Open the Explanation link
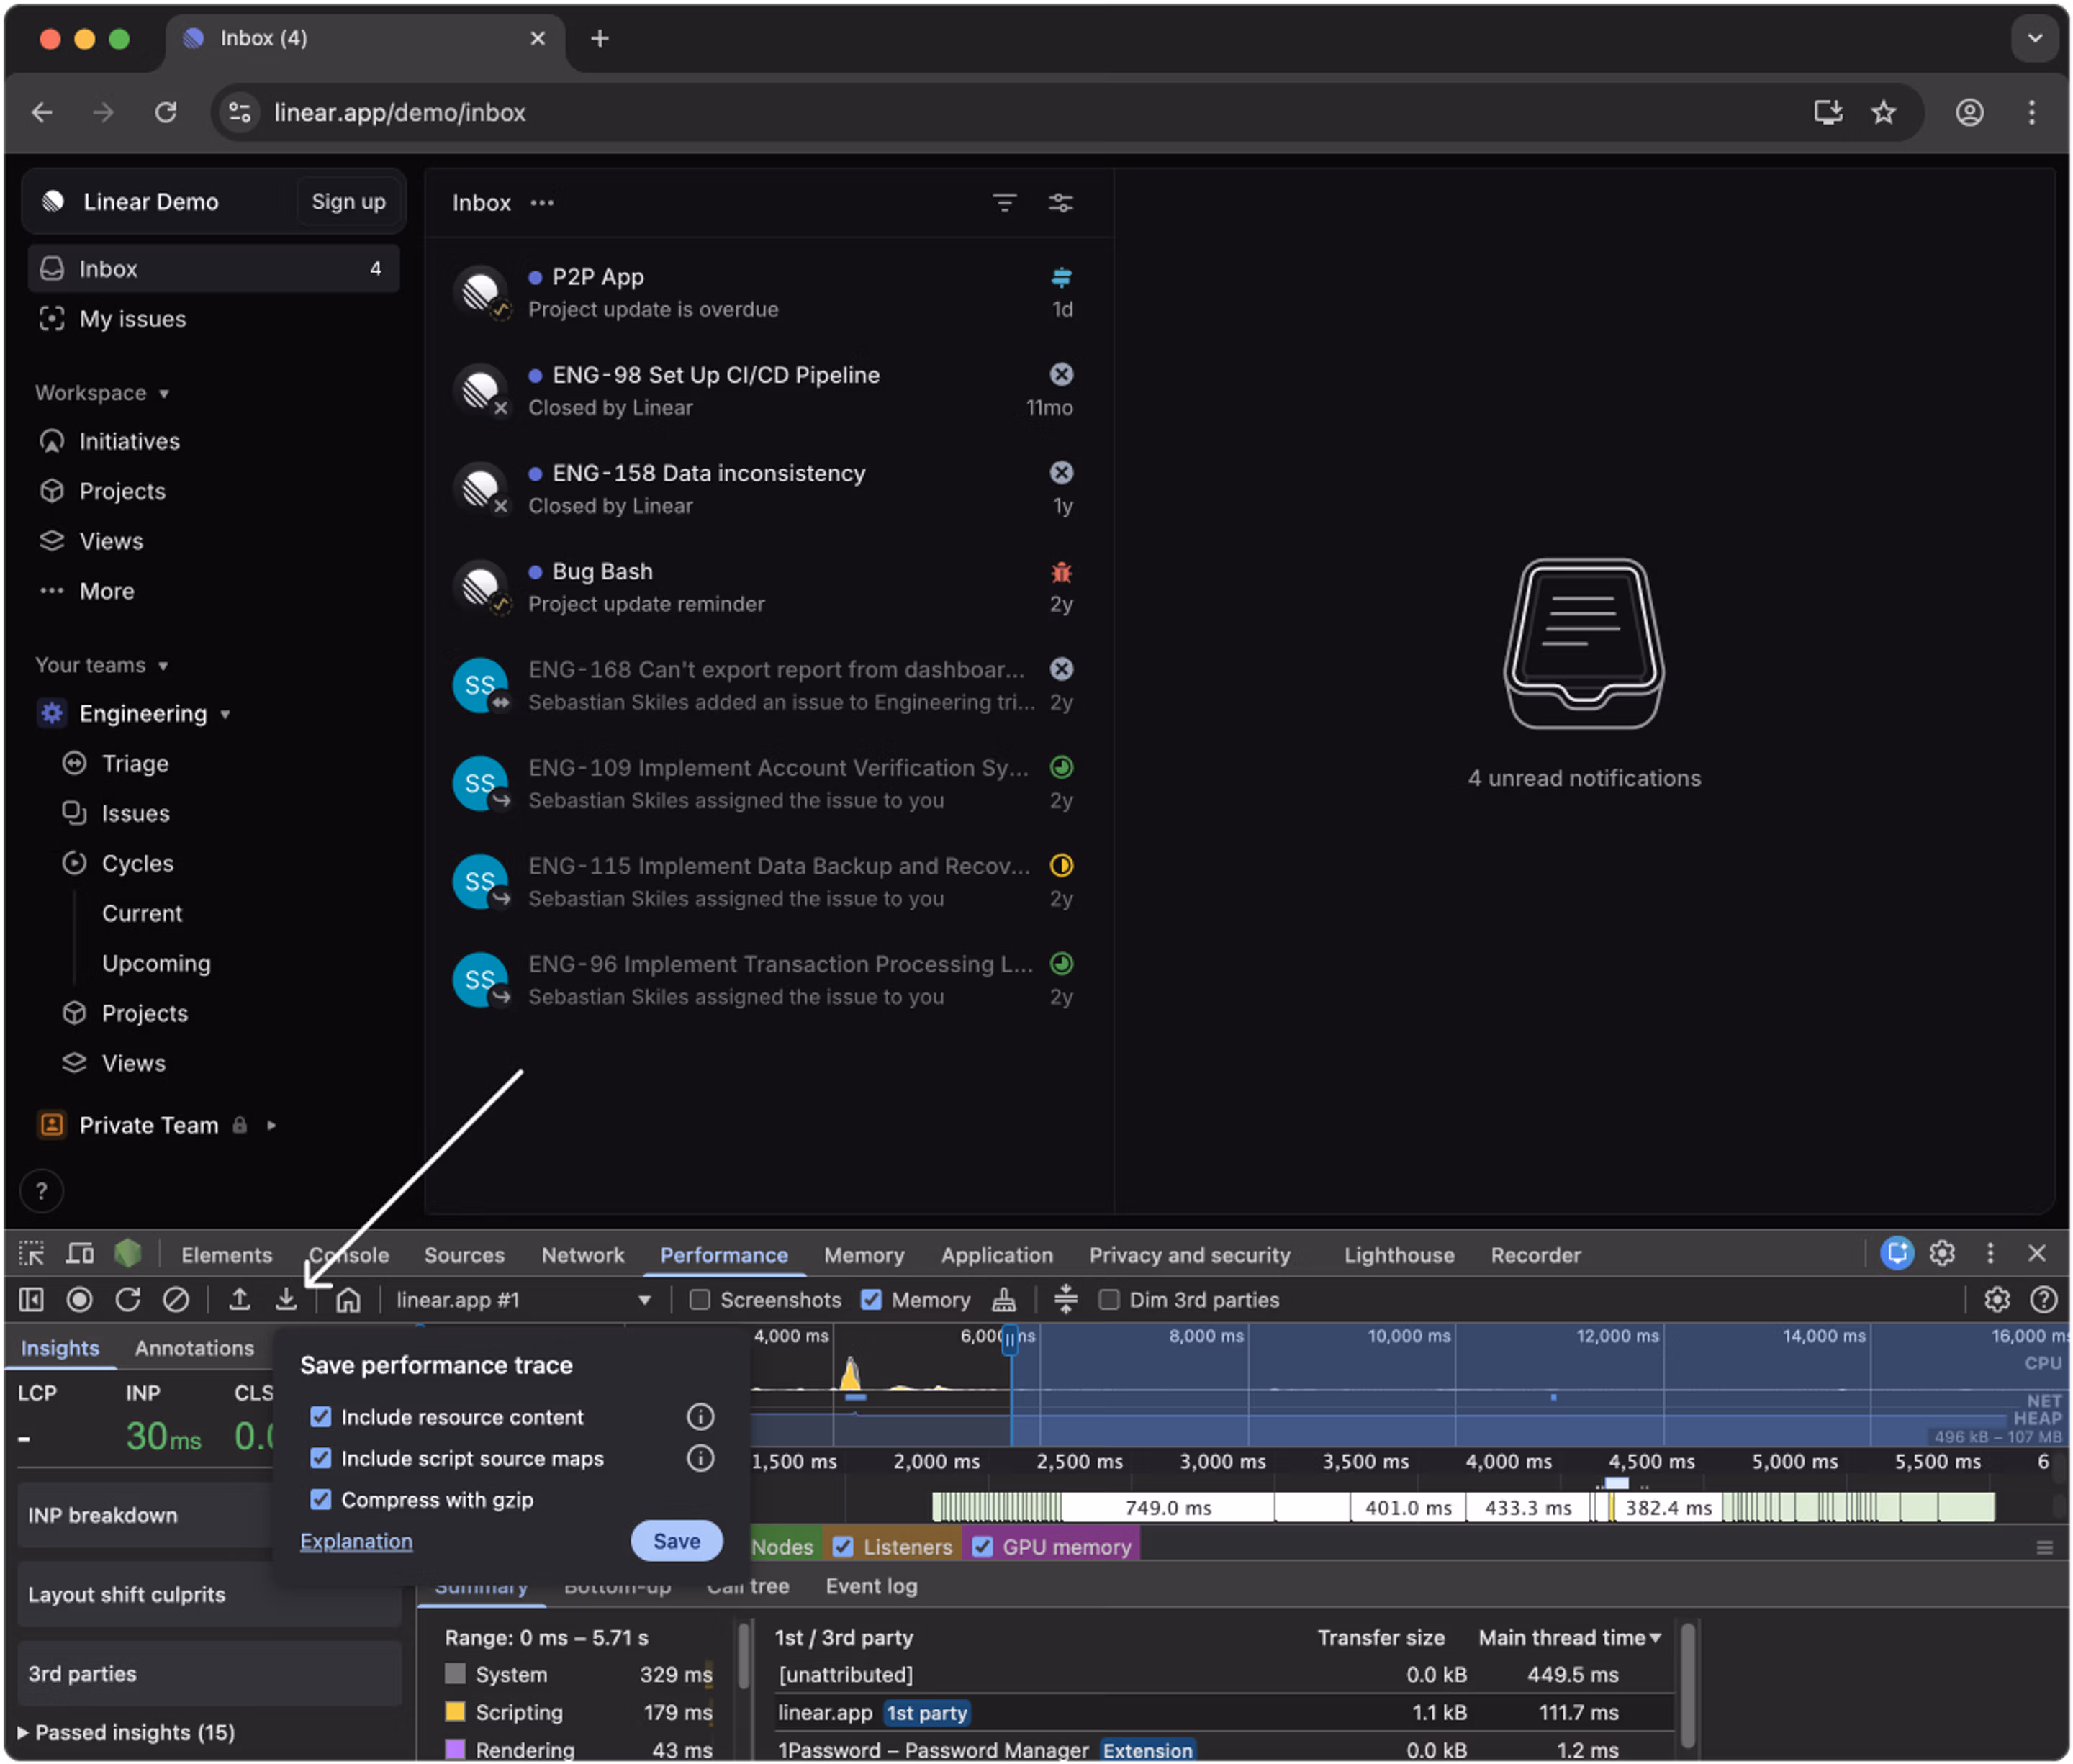2073x1764 pixels. [356, 1541]
